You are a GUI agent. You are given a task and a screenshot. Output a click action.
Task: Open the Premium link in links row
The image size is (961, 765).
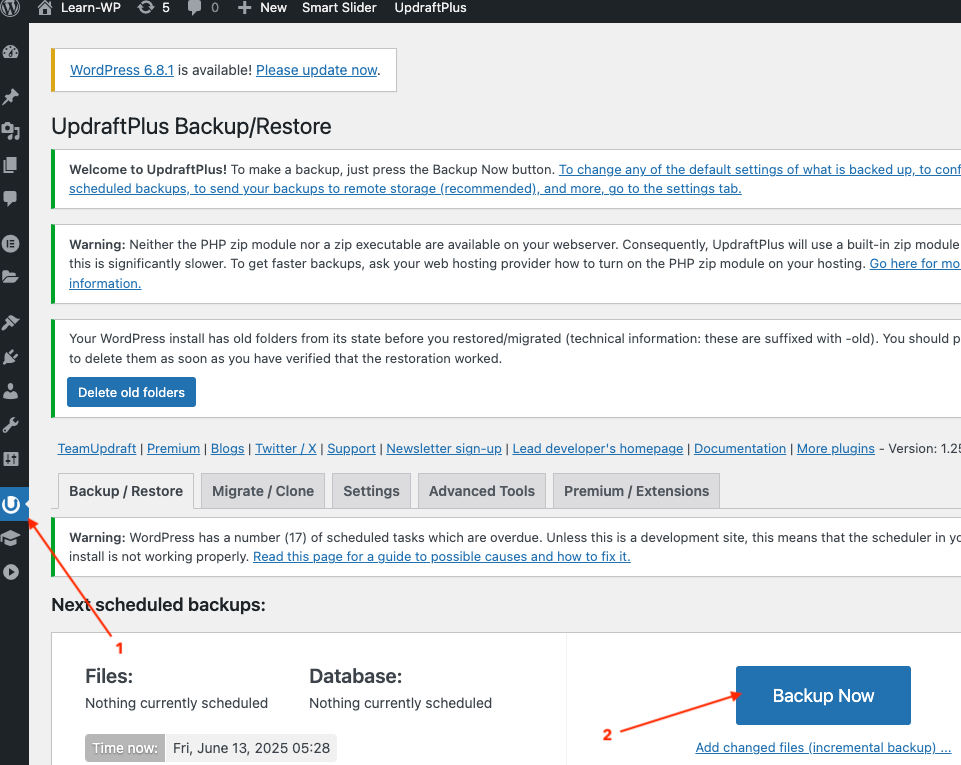click(173, 449)
